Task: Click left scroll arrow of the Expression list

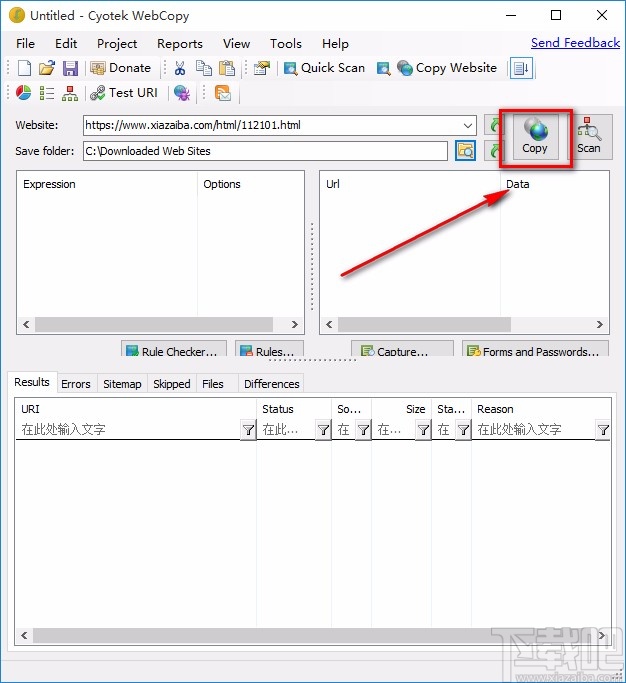Action: click(x=26, y=325)
